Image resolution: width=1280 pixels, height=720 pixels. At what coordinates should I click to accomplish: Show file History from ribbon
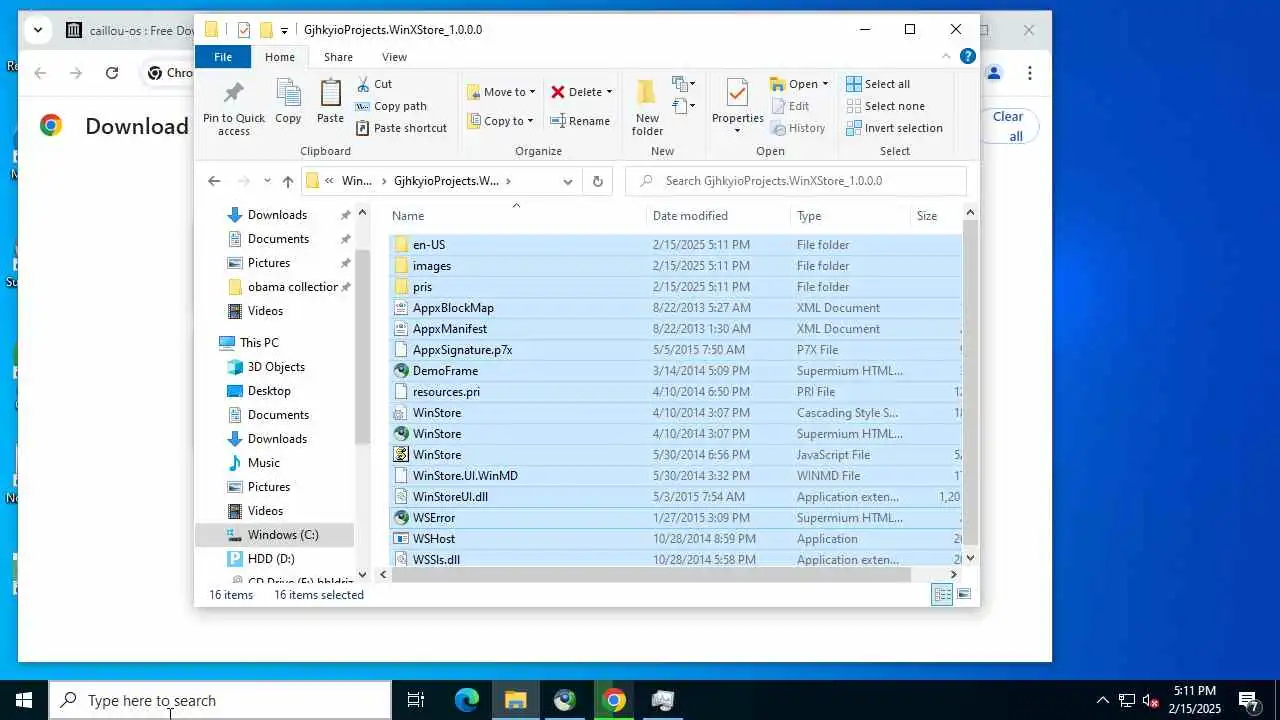point(798,128)
